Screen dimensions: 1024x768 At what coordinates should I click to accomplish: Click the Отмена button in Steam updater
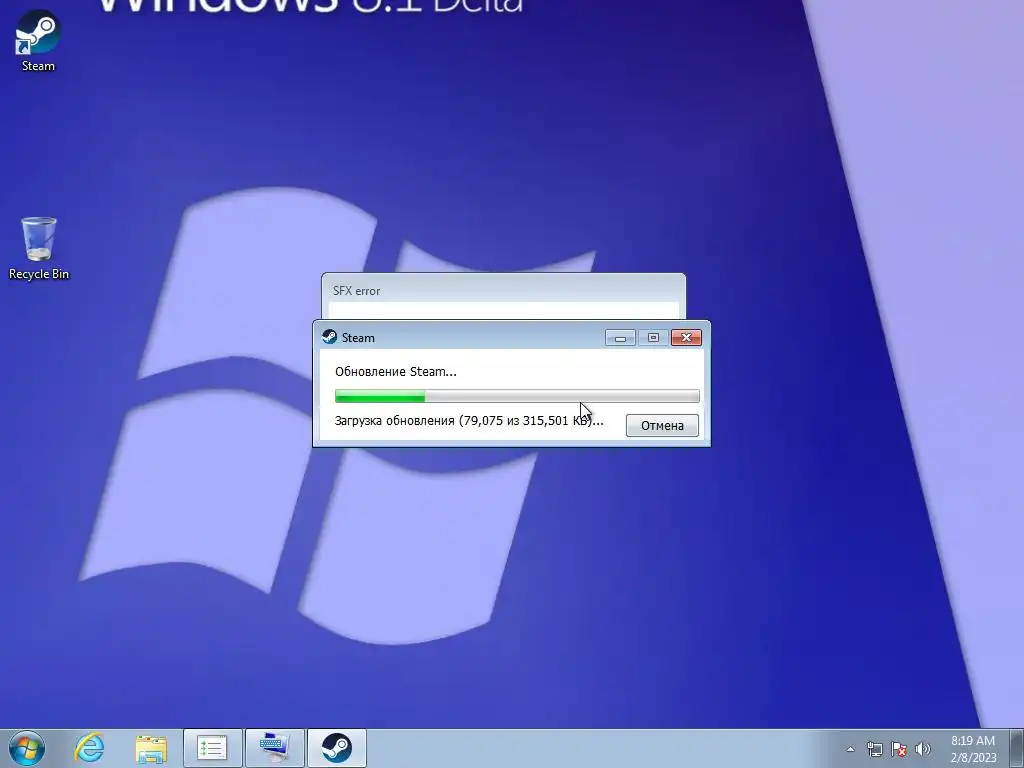662,425
